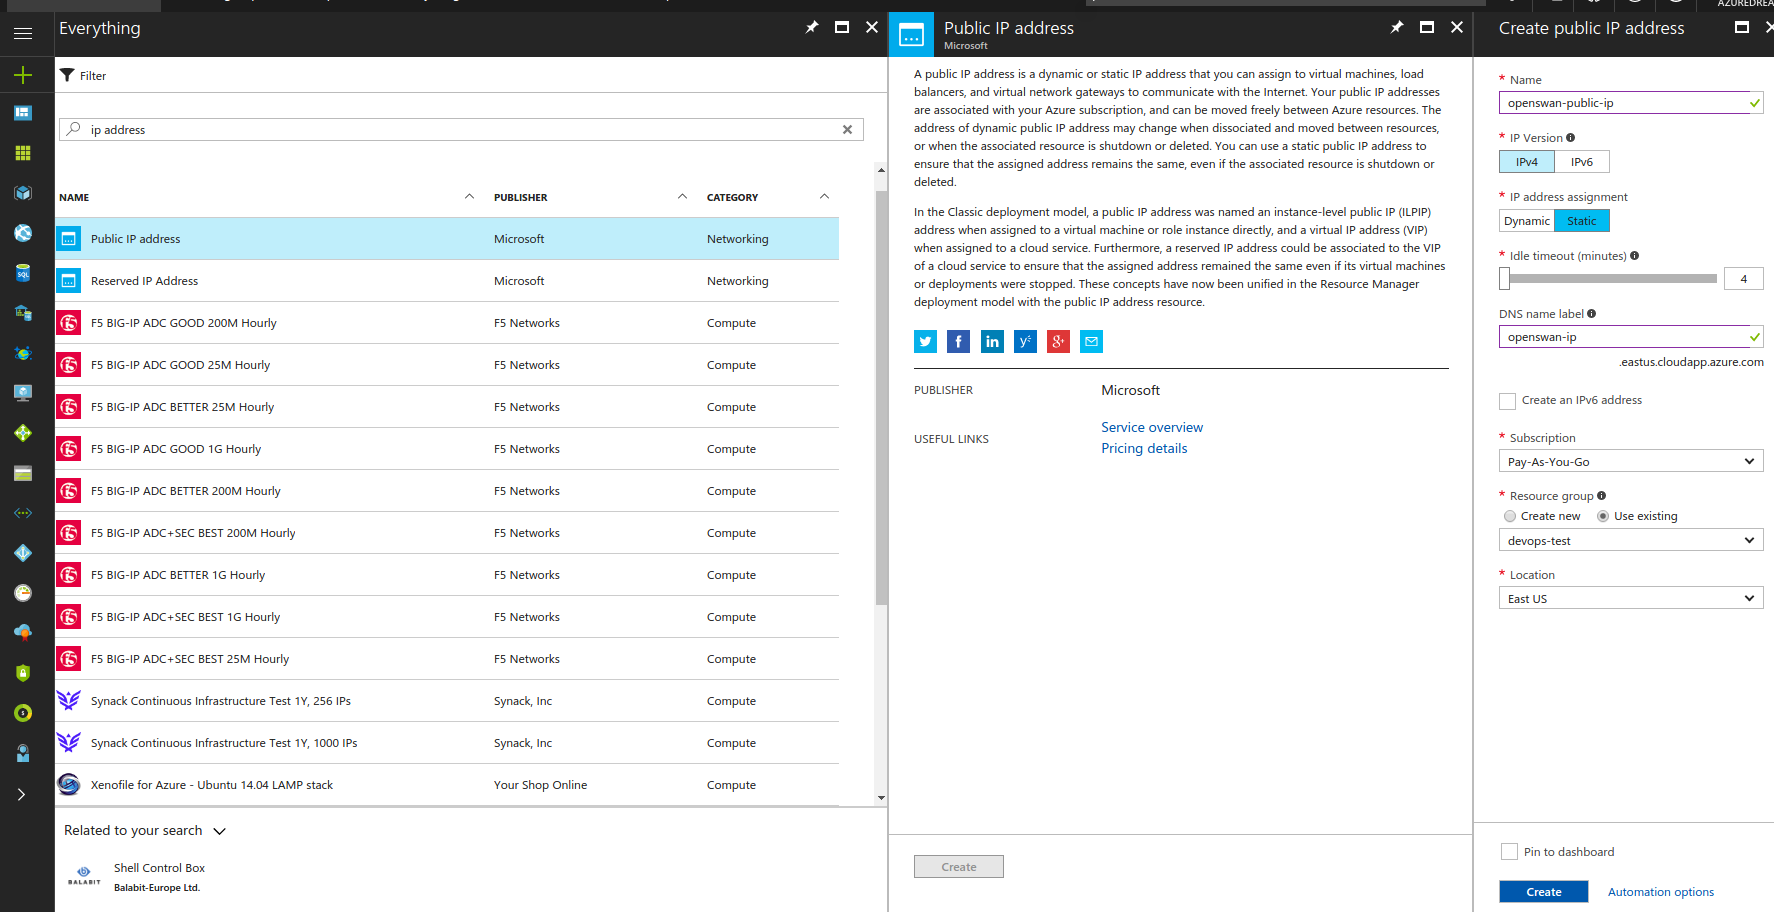Click the green plus New resource icon

pyautogui.click(x=23, y=75)
